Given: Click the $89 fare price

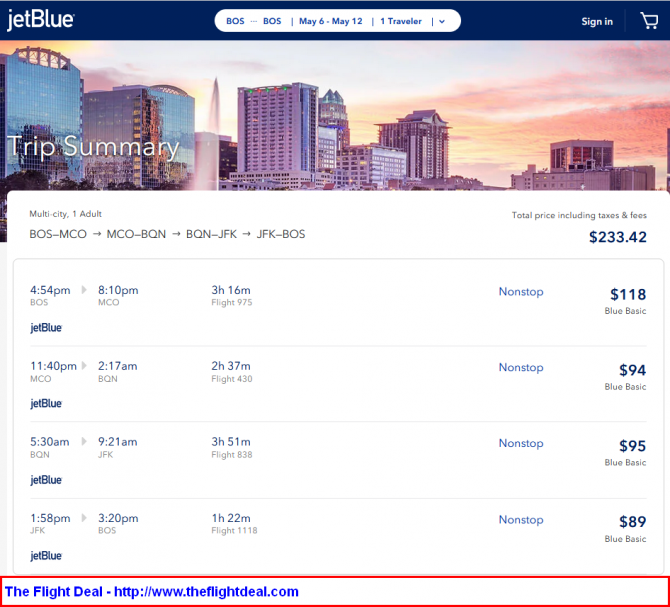Looking at the screenshot, I should [x=632, y=522].
